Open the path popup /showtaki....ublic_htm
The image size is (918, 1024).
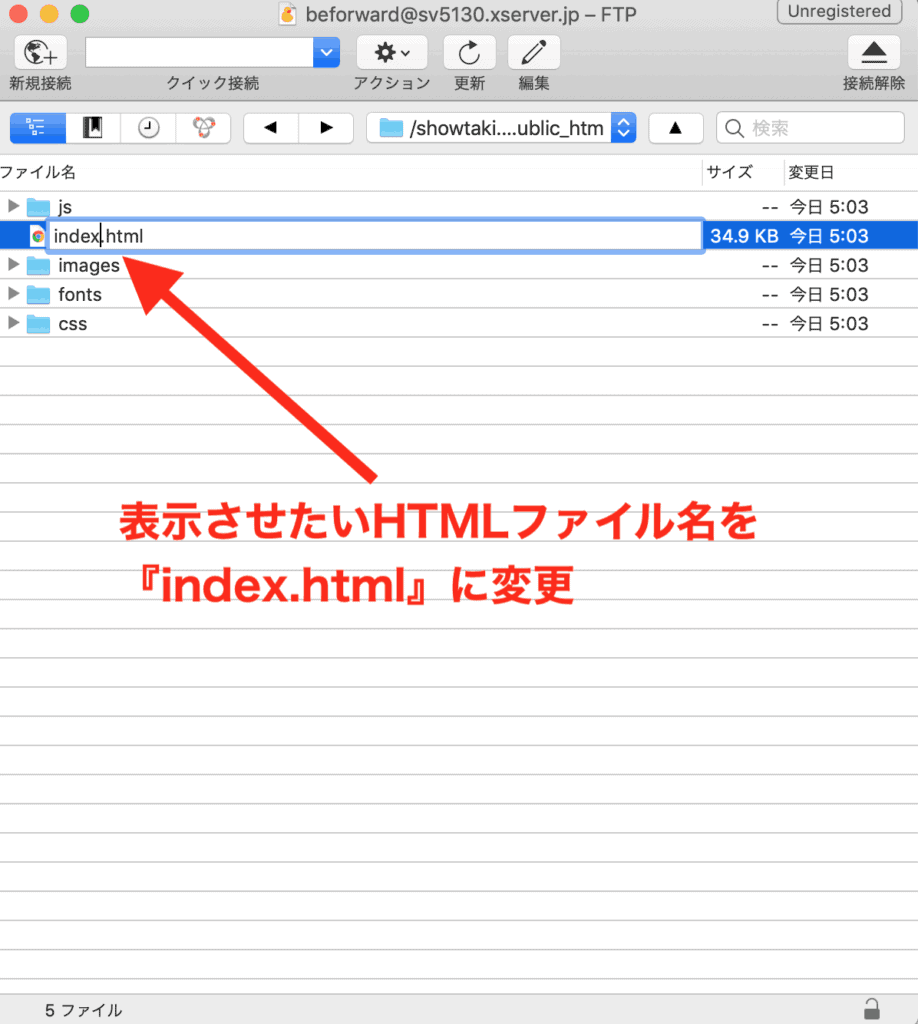coord(501,127)
